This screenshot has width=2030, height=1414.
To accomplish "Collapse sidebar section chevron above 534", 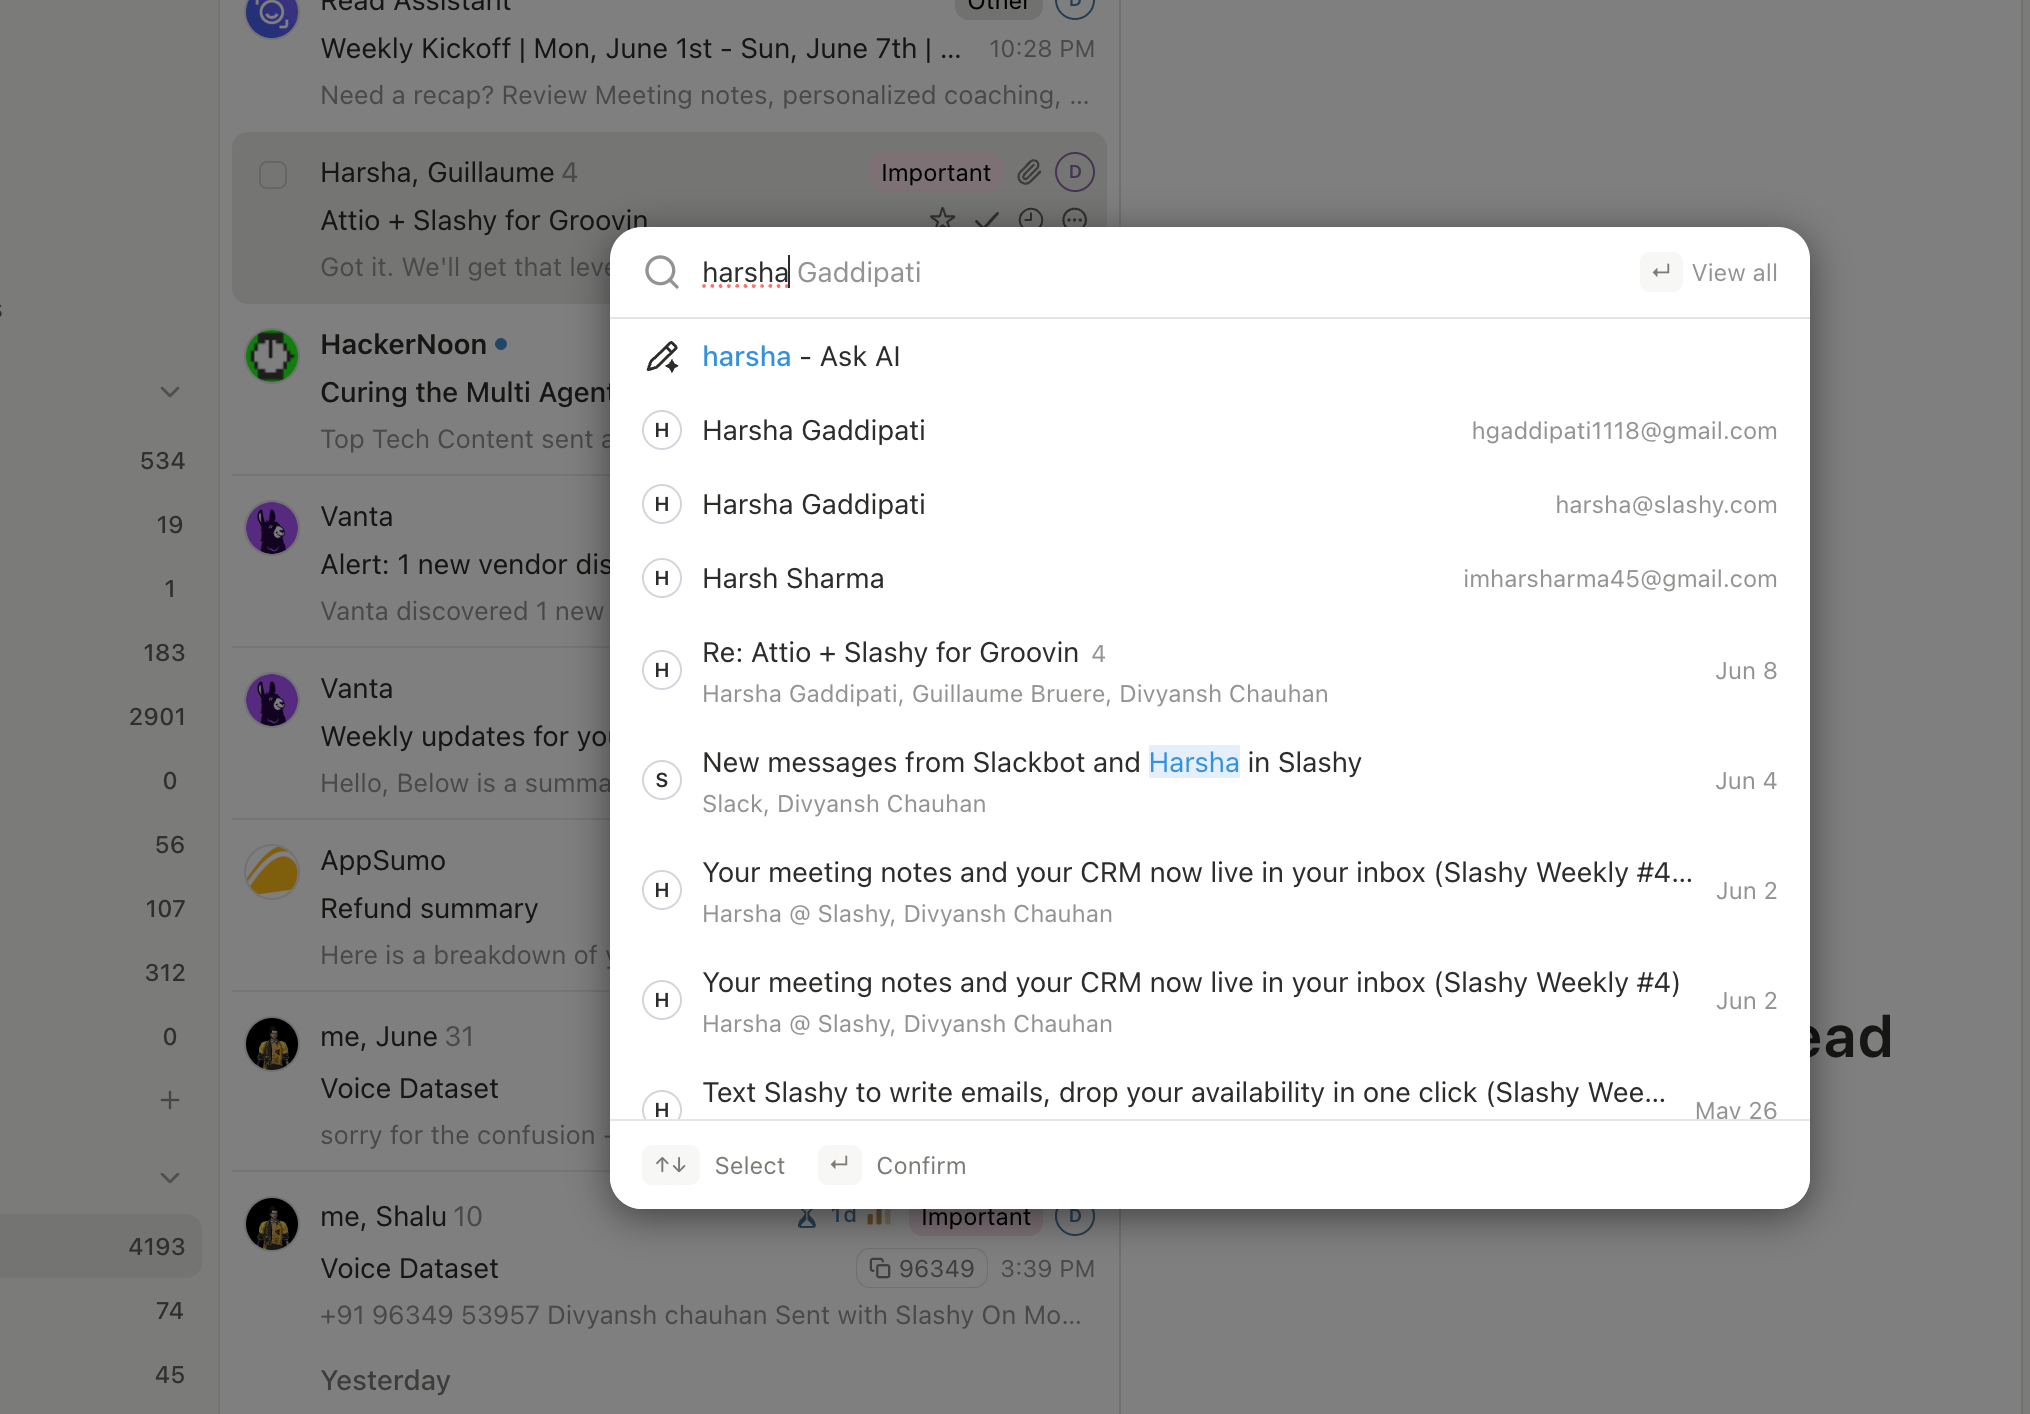I will pyautogui.click(x=170, y=391).
